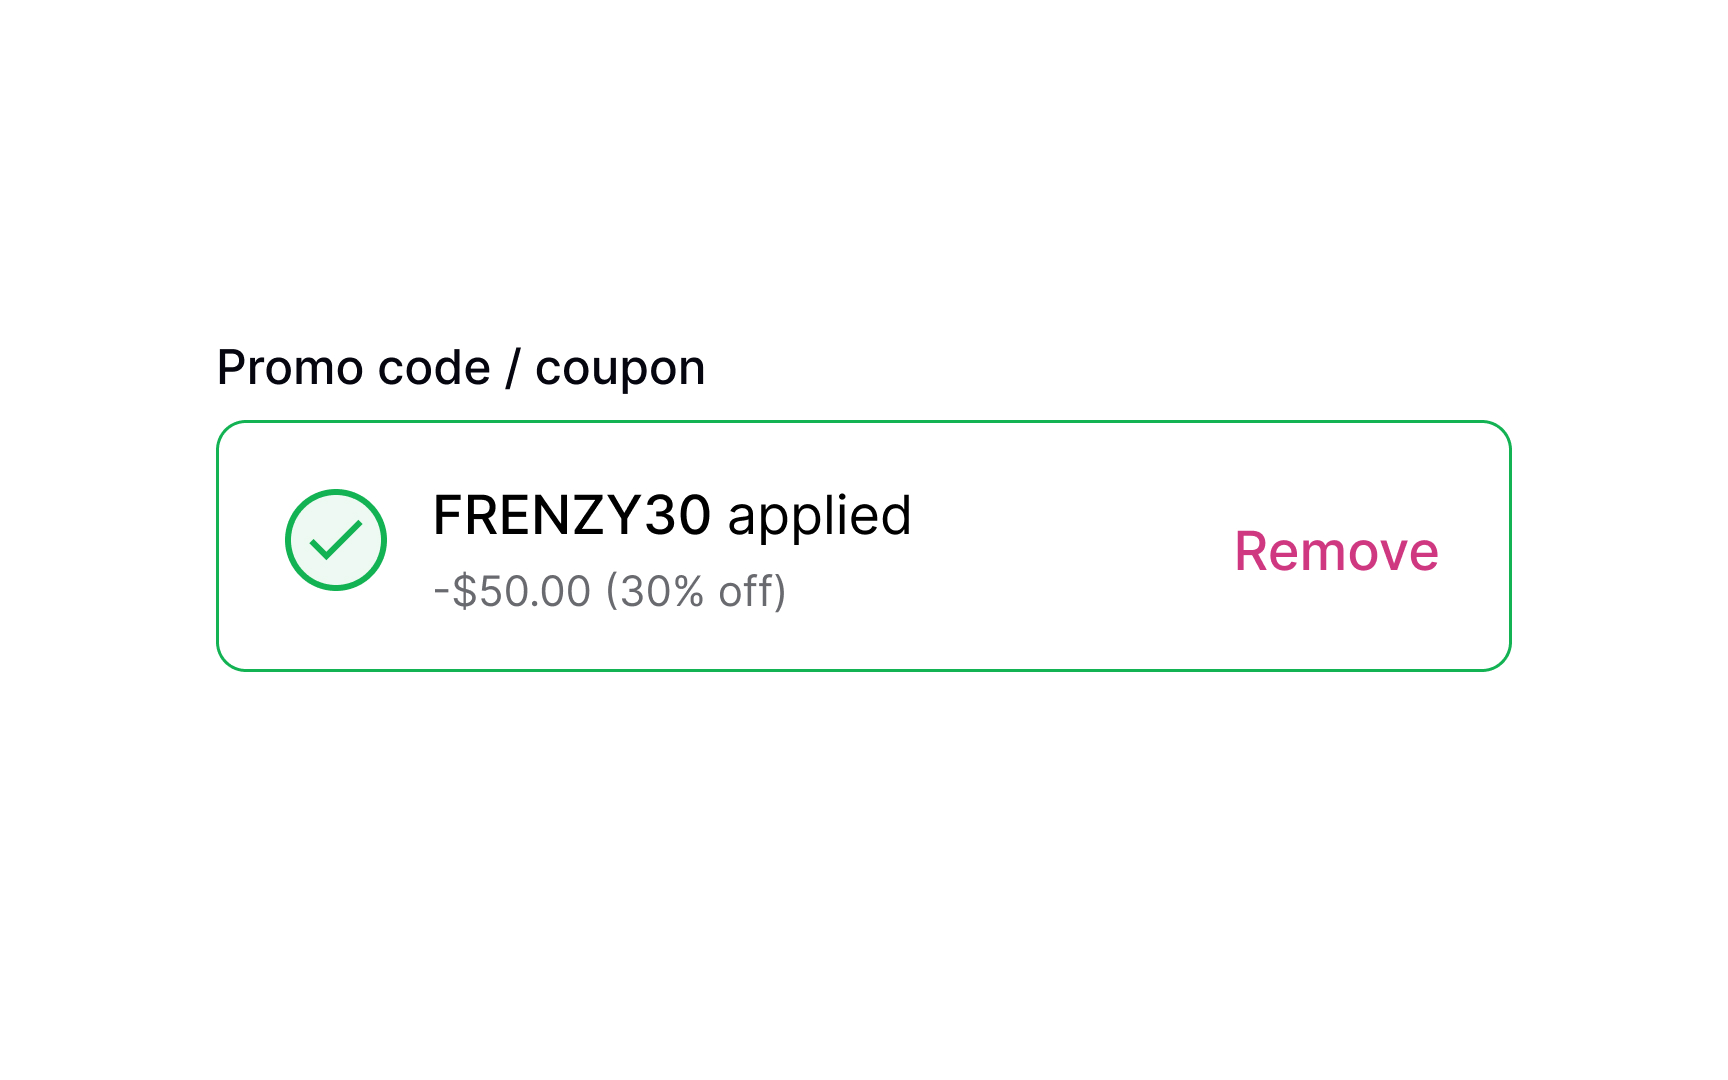
Task: Select the FRENZY30 code label
Action: [x=572, y=514]
